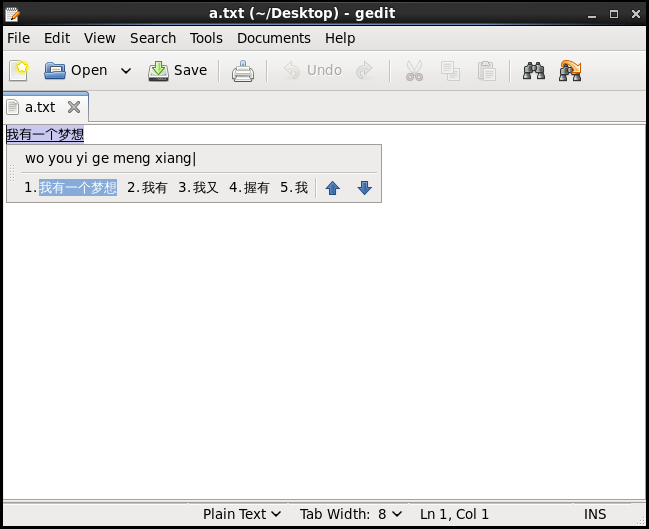Click the Ln 1, Col 1 status indicator
This screenshot has width=649, height=529.
click(454, 514)
